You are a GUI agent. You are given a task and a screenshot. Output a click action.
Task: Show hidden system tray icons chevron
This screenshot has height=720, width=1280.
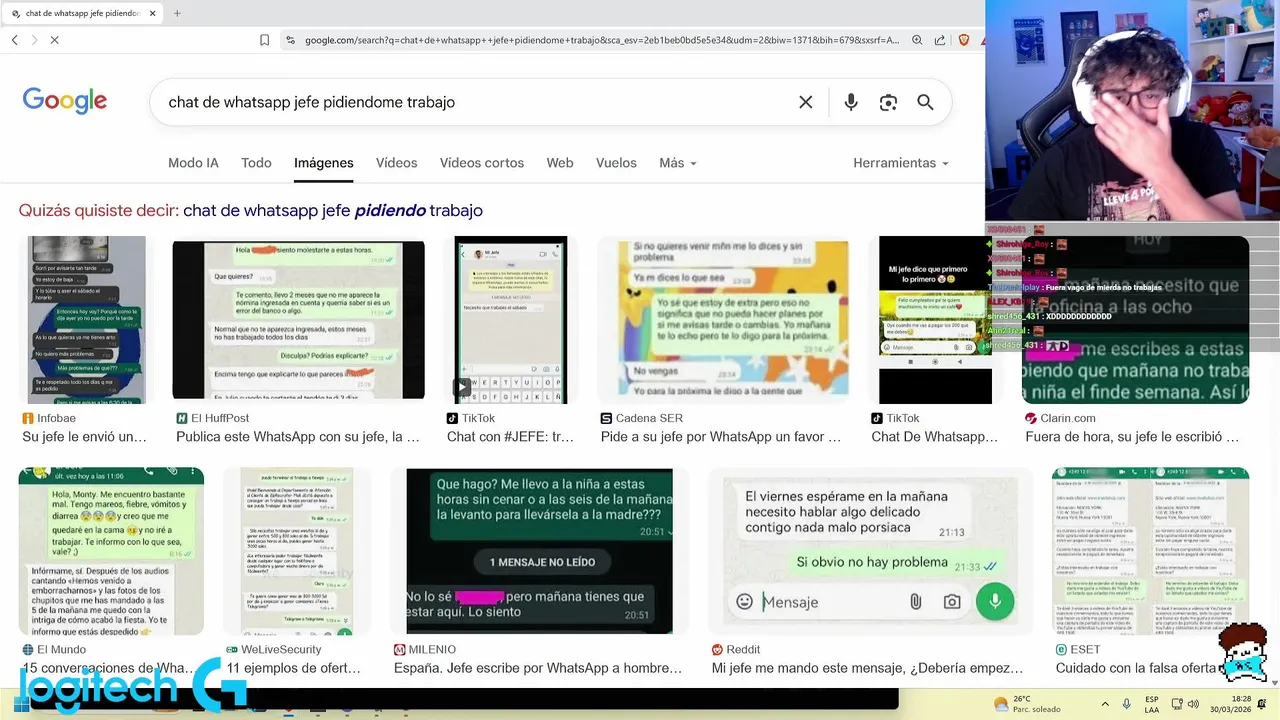(1105, 704)
